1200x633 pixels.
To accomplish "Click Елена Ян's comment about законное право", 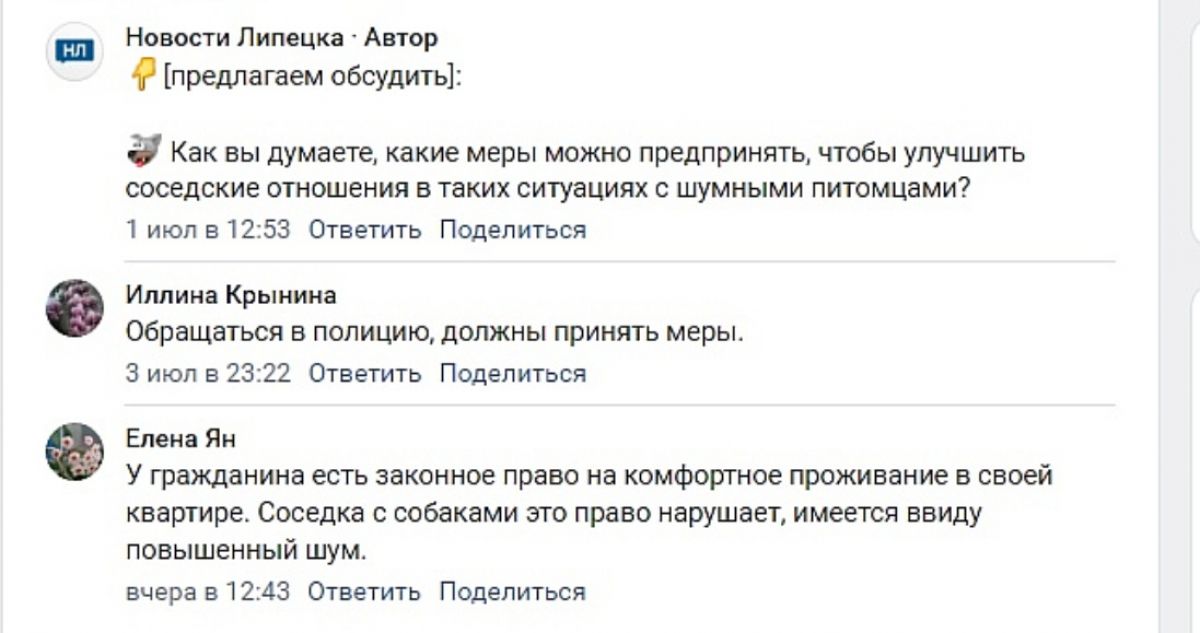I will click(x=590, y=513).
